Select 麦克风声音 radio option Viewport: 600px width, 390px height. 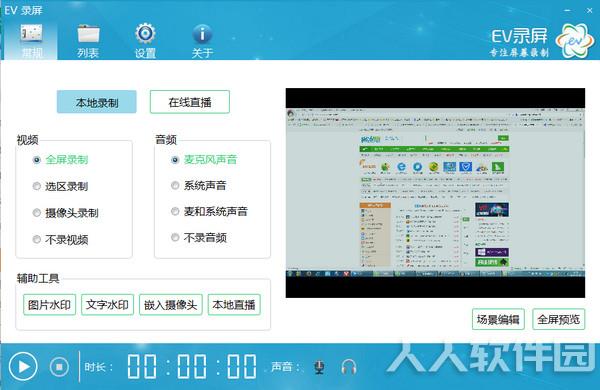pyautogui.click(x=204, y=160)
